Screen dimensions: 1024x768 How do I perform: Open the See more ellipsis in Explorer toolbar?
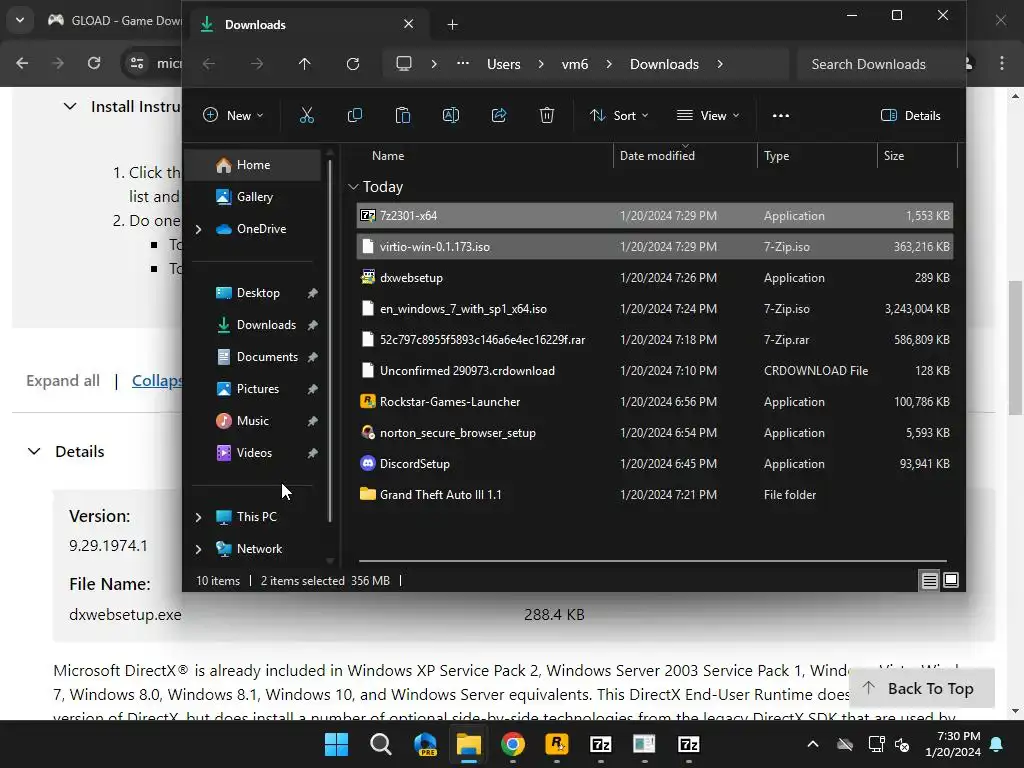point(780,116)
